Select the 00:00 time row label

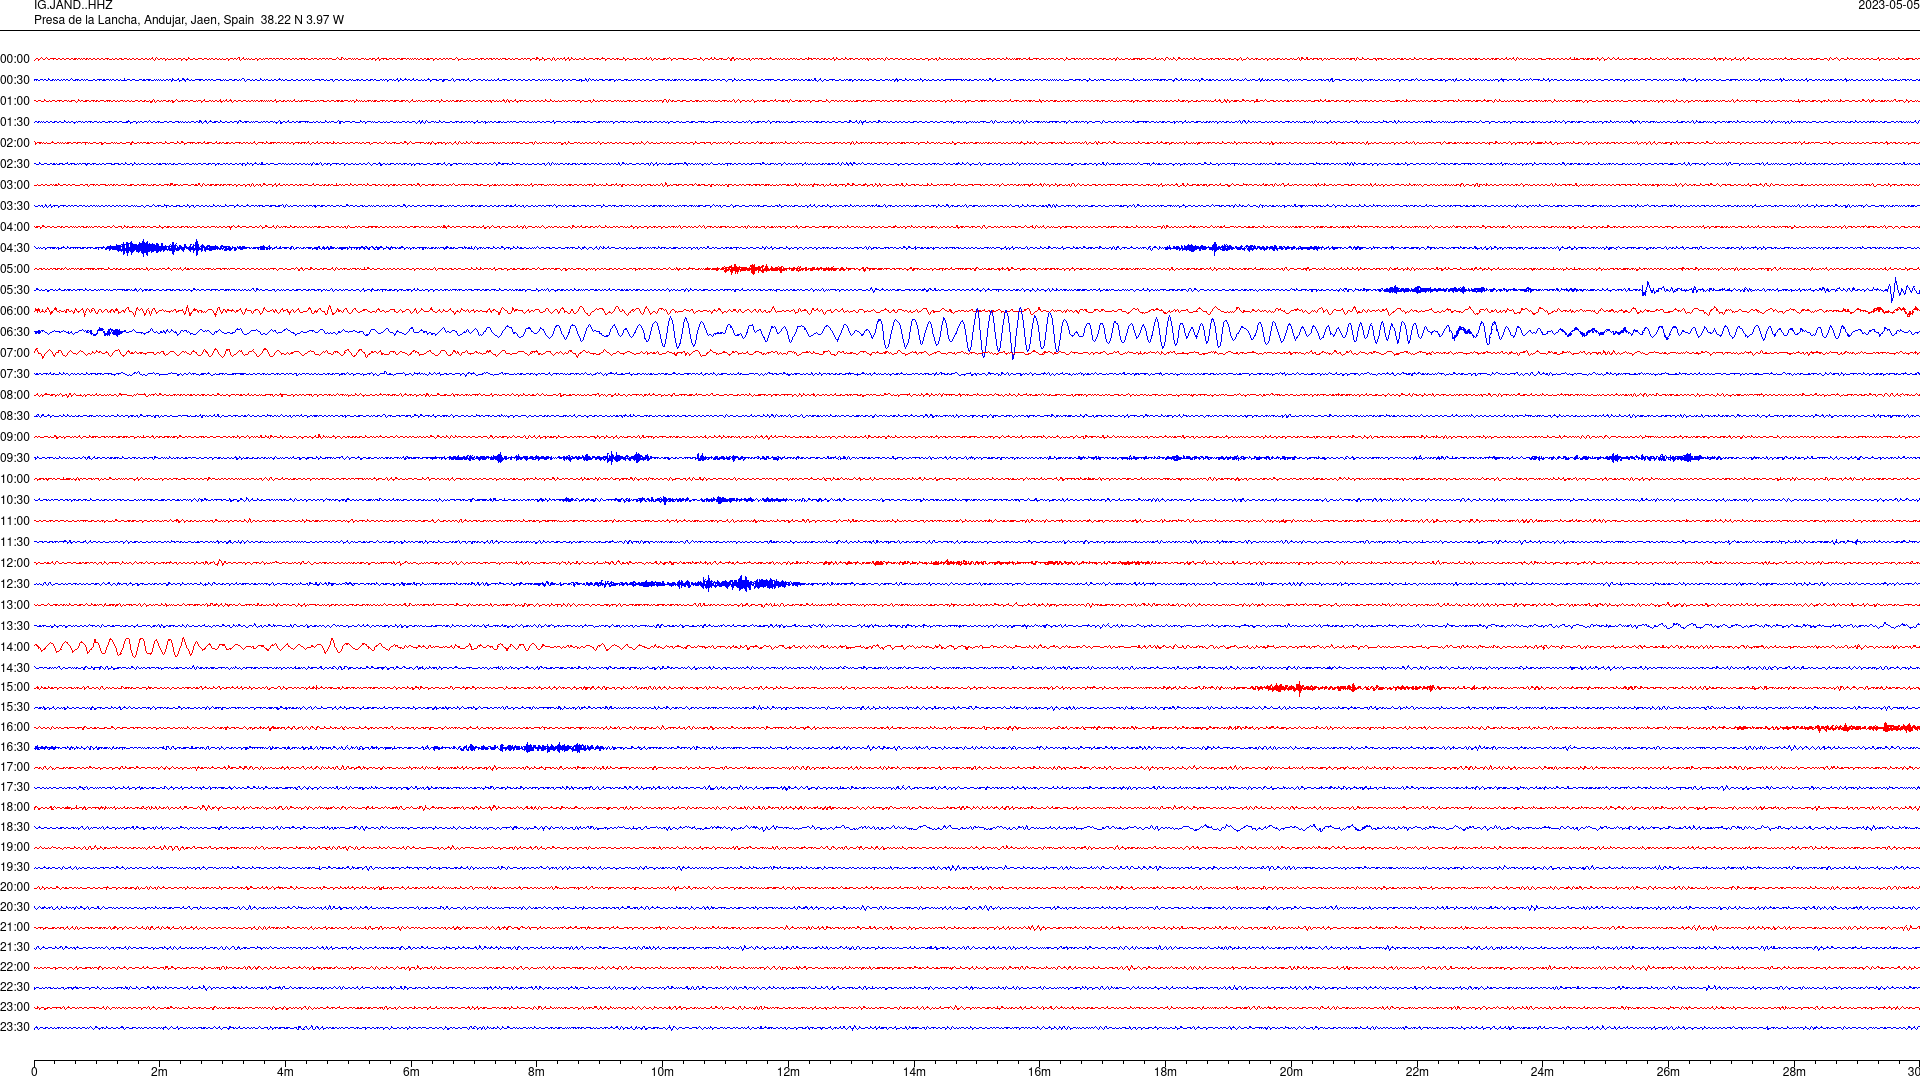pyautogui.click(x=15, y=59)
